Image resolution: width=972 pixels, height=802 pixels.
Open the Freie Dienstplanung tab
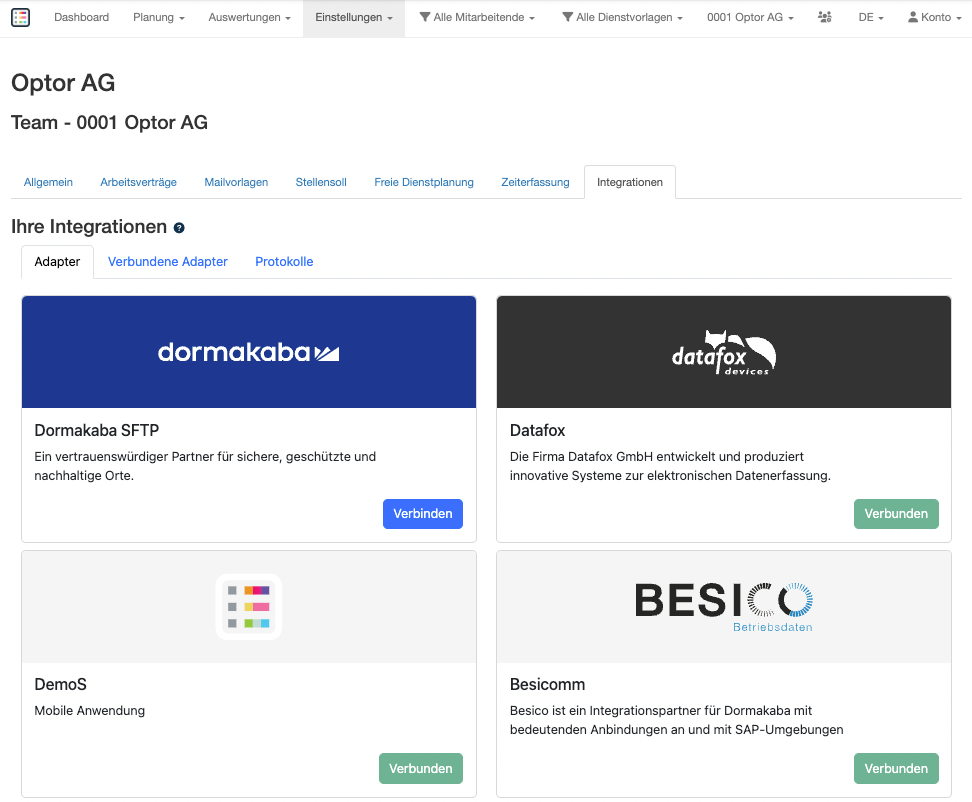click(x=424, y=182)
